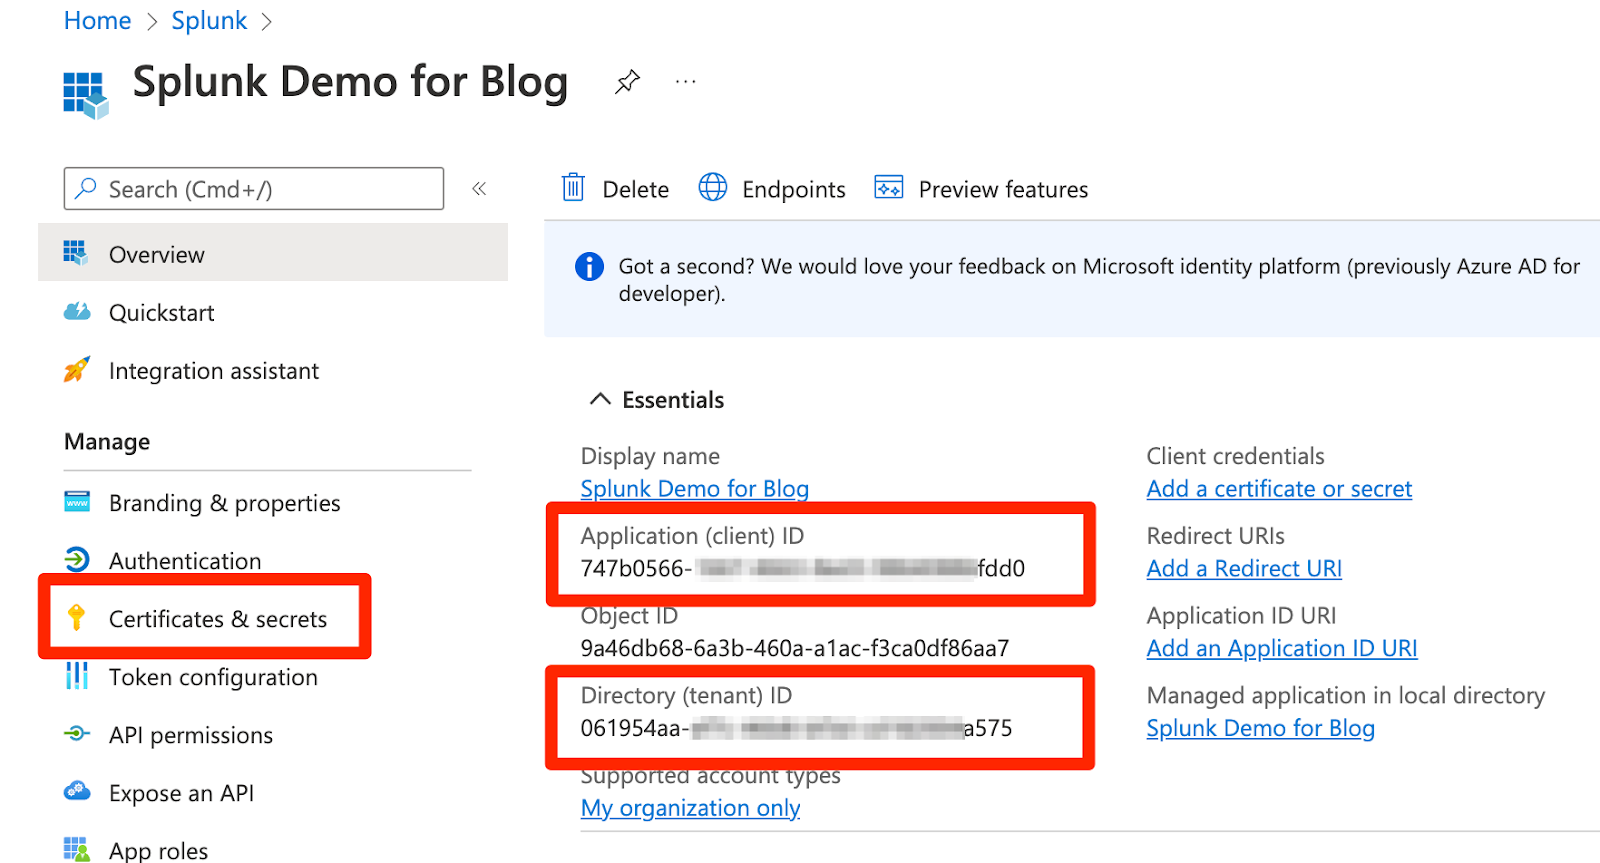Click the Splunk Demo app registration icon

[86, 95]
